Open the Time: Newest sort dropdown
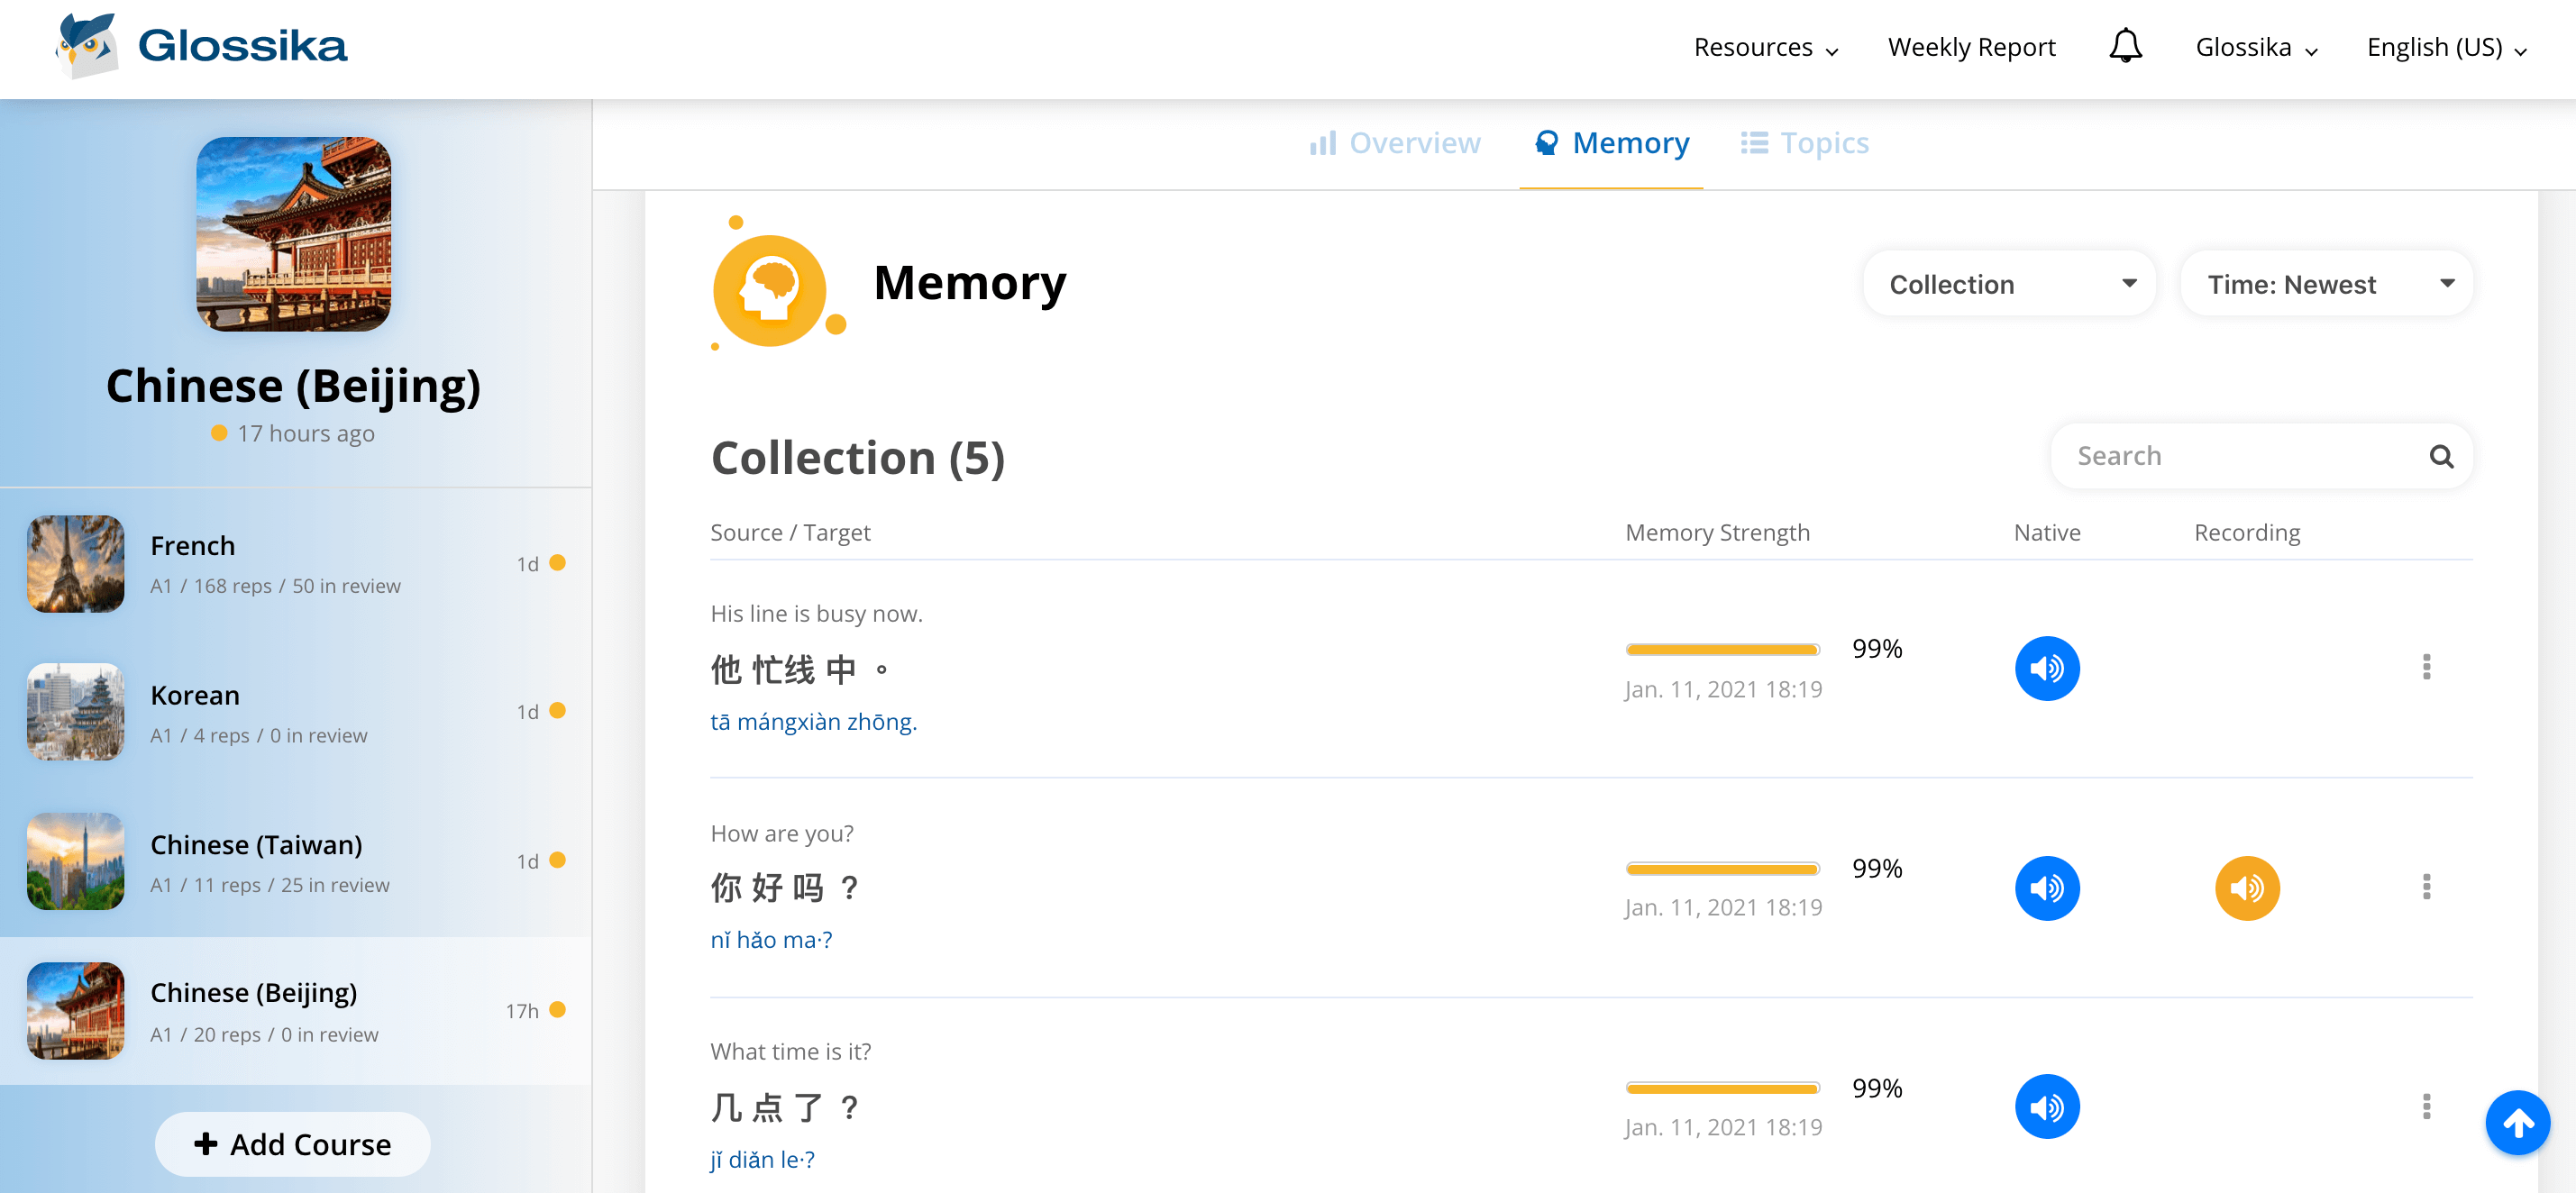 2326,284
